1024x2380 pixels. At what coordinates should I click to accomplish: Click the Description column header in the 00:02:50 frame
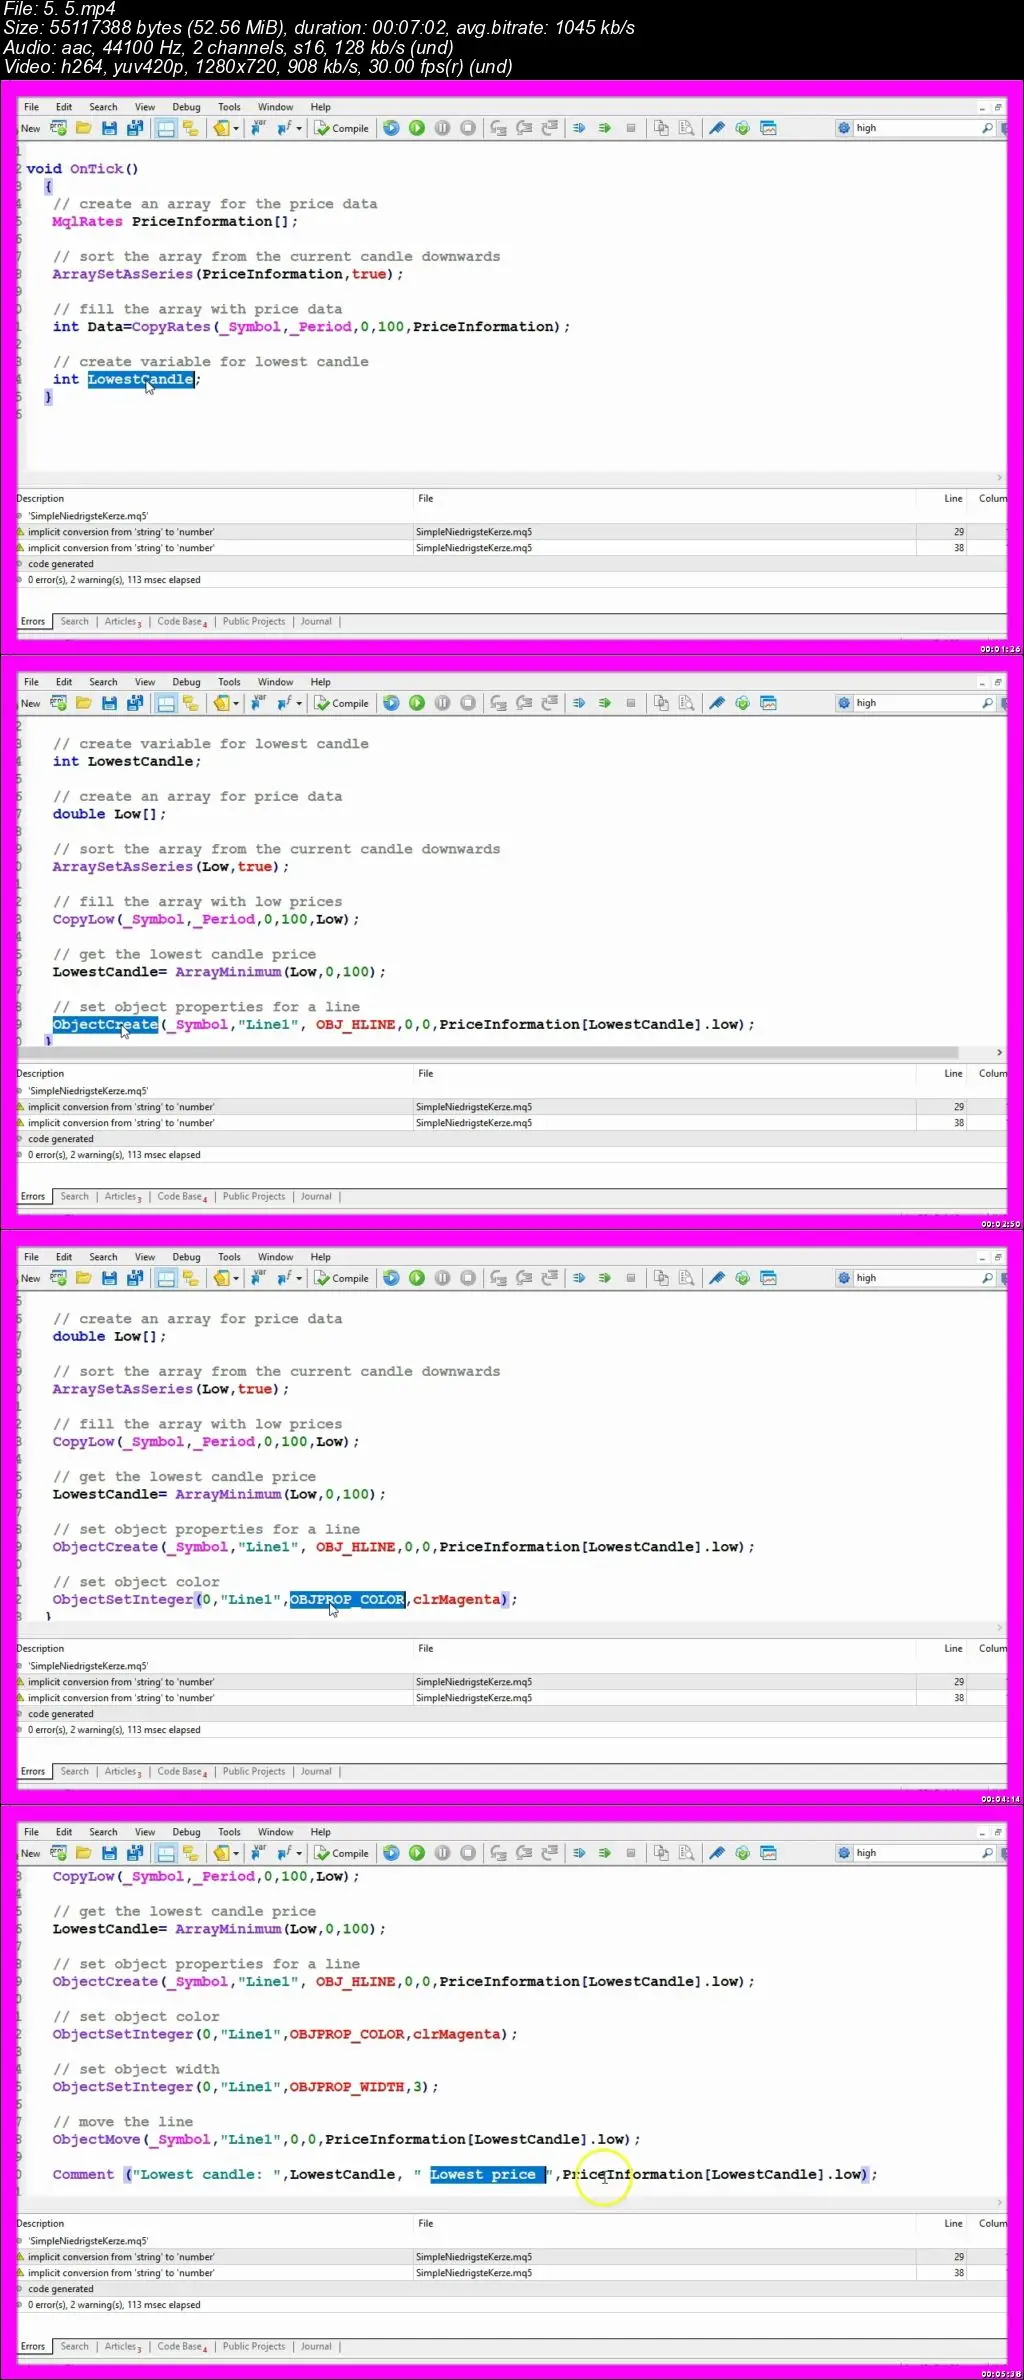click(x=40, y=1074)
